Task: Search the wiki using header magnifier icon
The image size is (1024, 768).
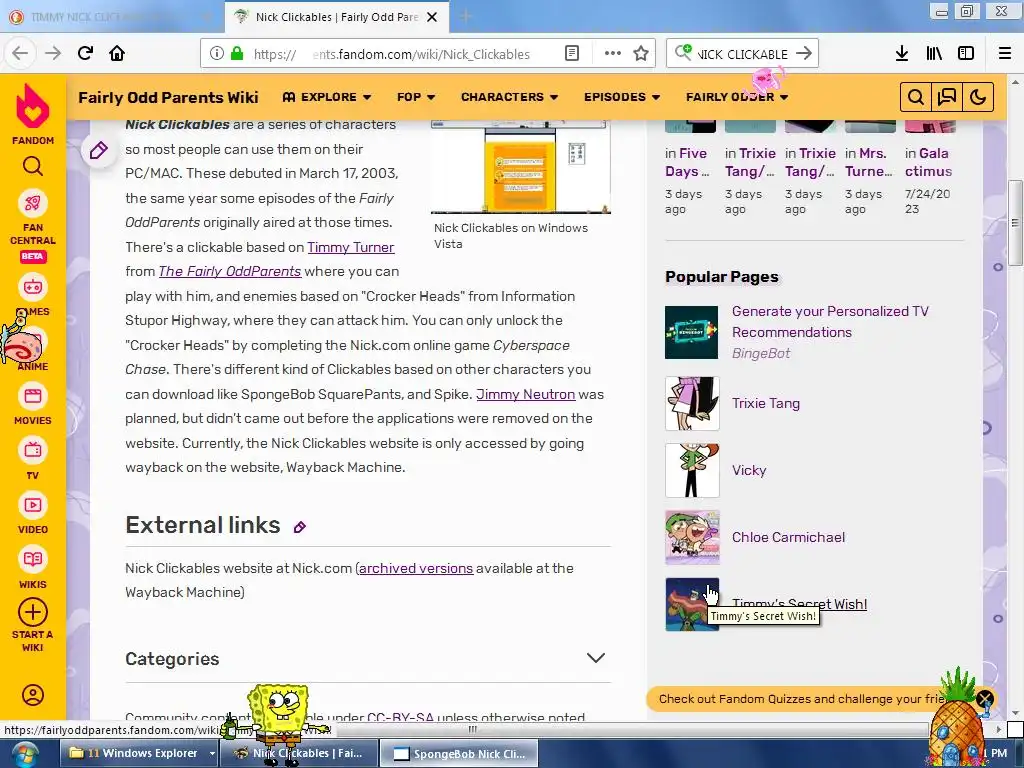Action: (916, 97)
